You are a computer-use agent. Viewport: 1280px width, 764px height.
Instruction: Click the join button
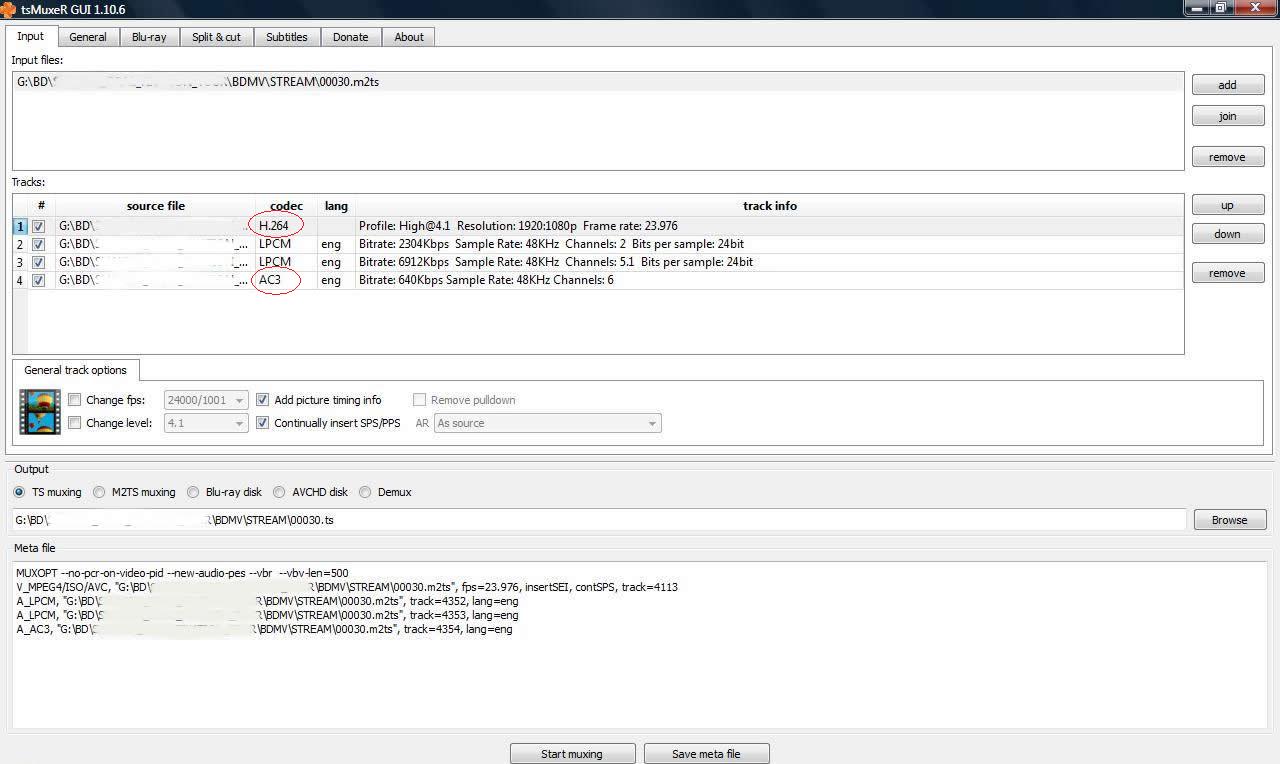click(x=1228, y=116)
